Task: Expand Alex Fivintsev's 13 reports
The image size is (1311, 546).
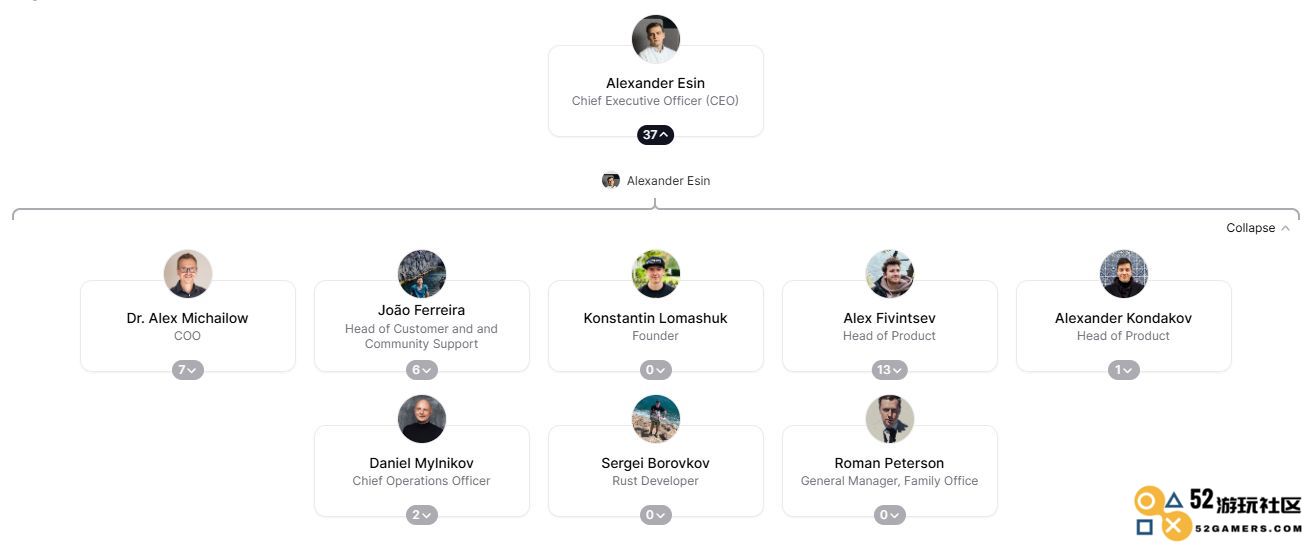Action: pos(890,370)
